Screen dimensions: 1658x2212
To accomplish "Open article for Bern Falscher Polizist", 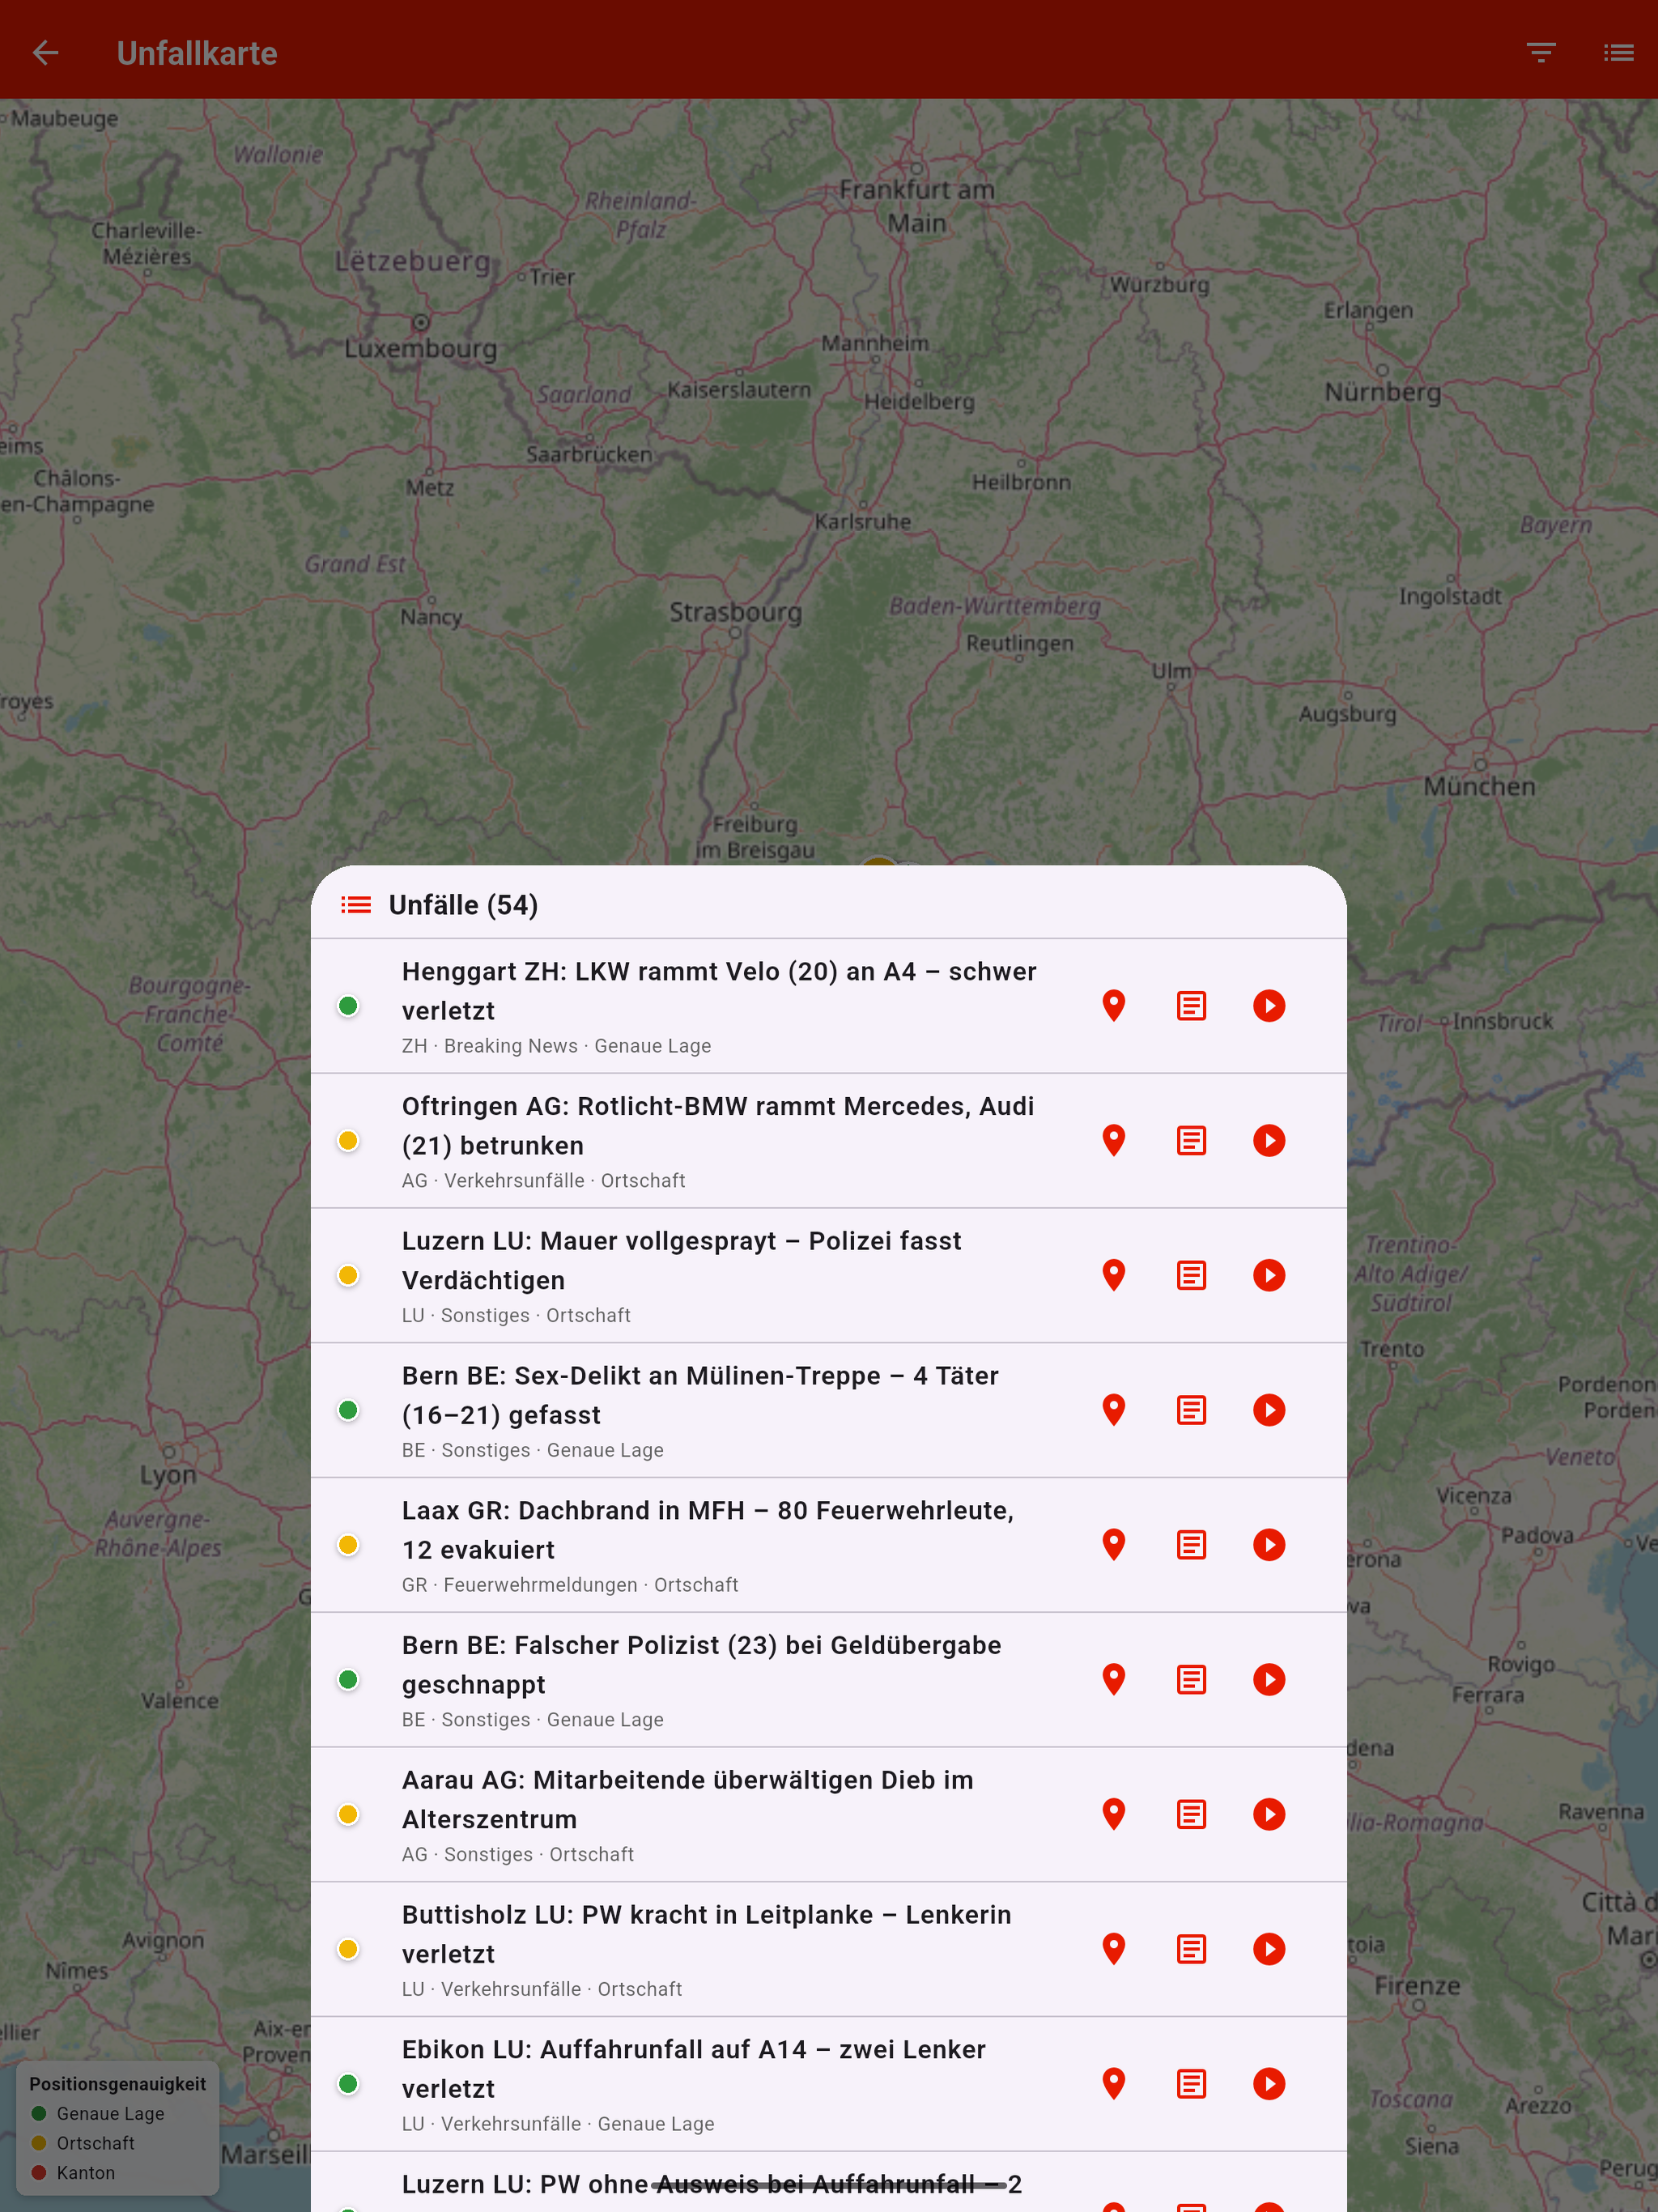I will [x=1191, y=1680].
